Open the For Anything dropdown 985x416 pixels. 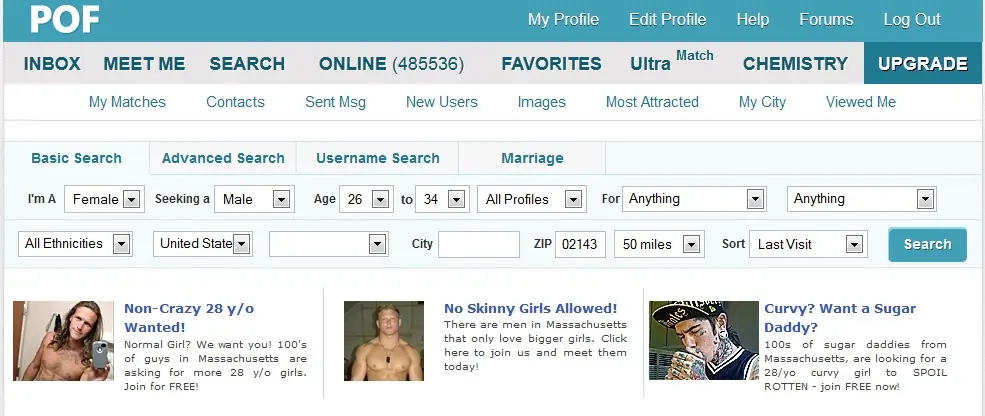click(x=694, y=199)
